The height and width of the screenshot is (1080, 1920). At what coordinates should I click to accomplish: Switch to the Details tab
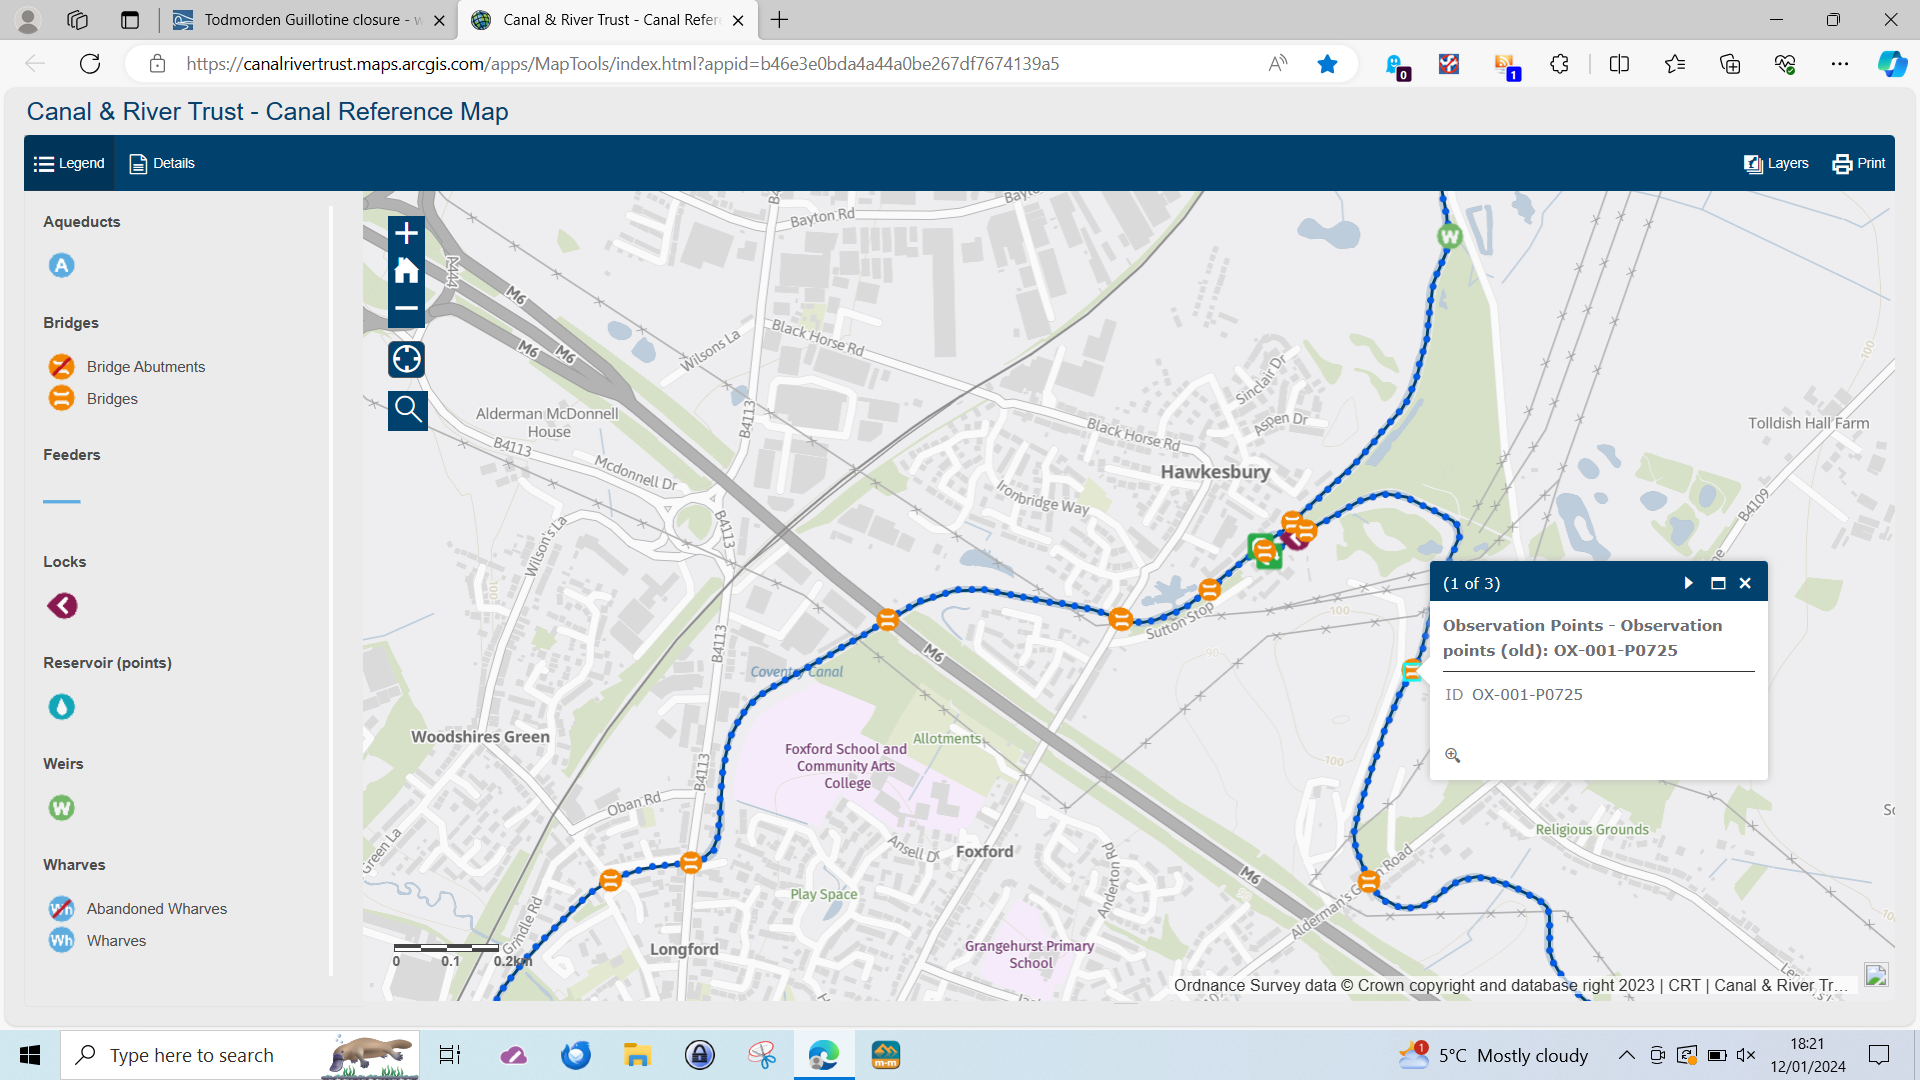point(162,163)
